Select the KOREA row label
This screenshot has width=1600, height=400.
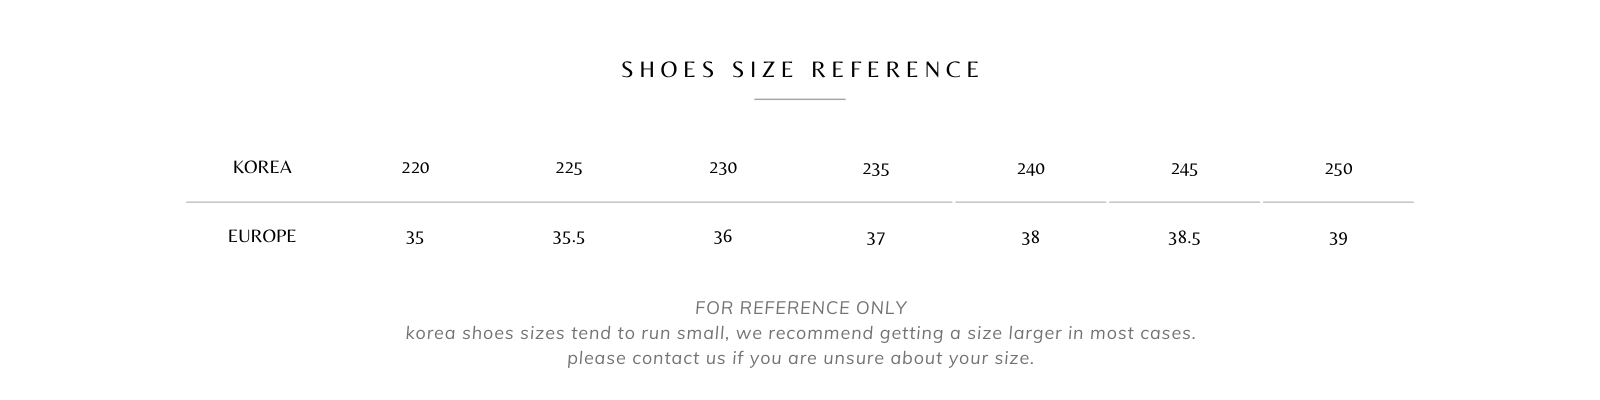click(x=262, y=167)
